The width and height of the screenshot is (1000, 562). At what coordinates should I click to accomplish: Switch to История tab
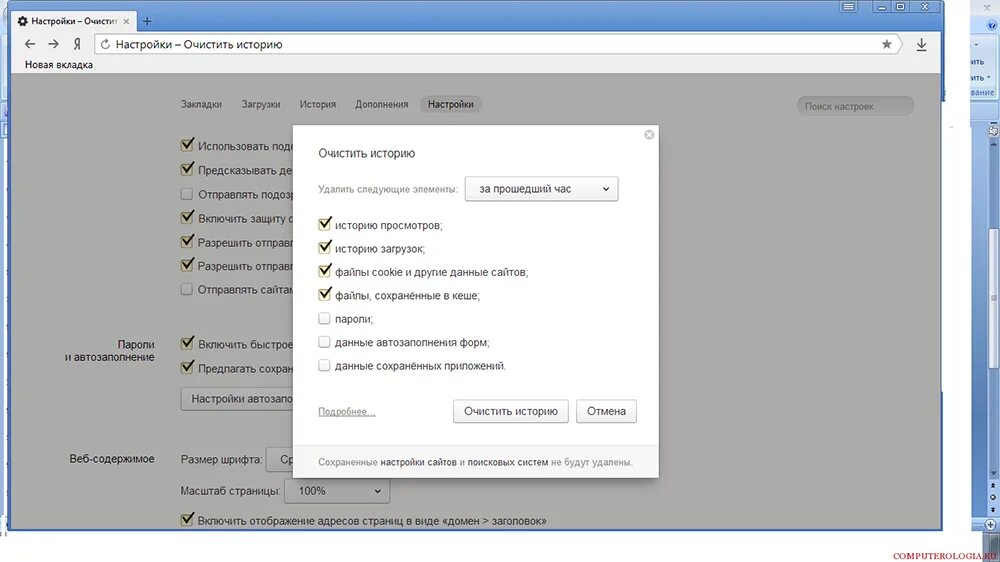[x=318, y=104]
